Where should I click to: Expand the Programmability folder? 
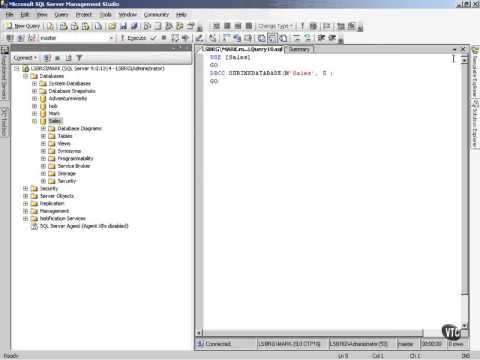point(43,158)
